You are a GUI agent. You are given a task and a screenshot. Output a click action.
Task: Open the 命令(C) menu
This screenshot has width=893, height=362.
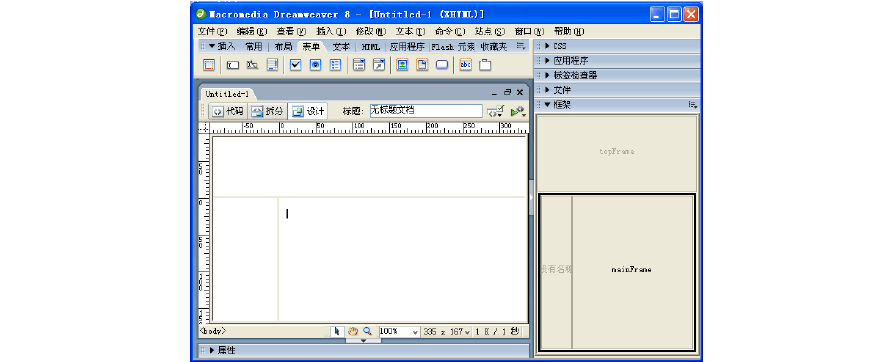(450, 32)
